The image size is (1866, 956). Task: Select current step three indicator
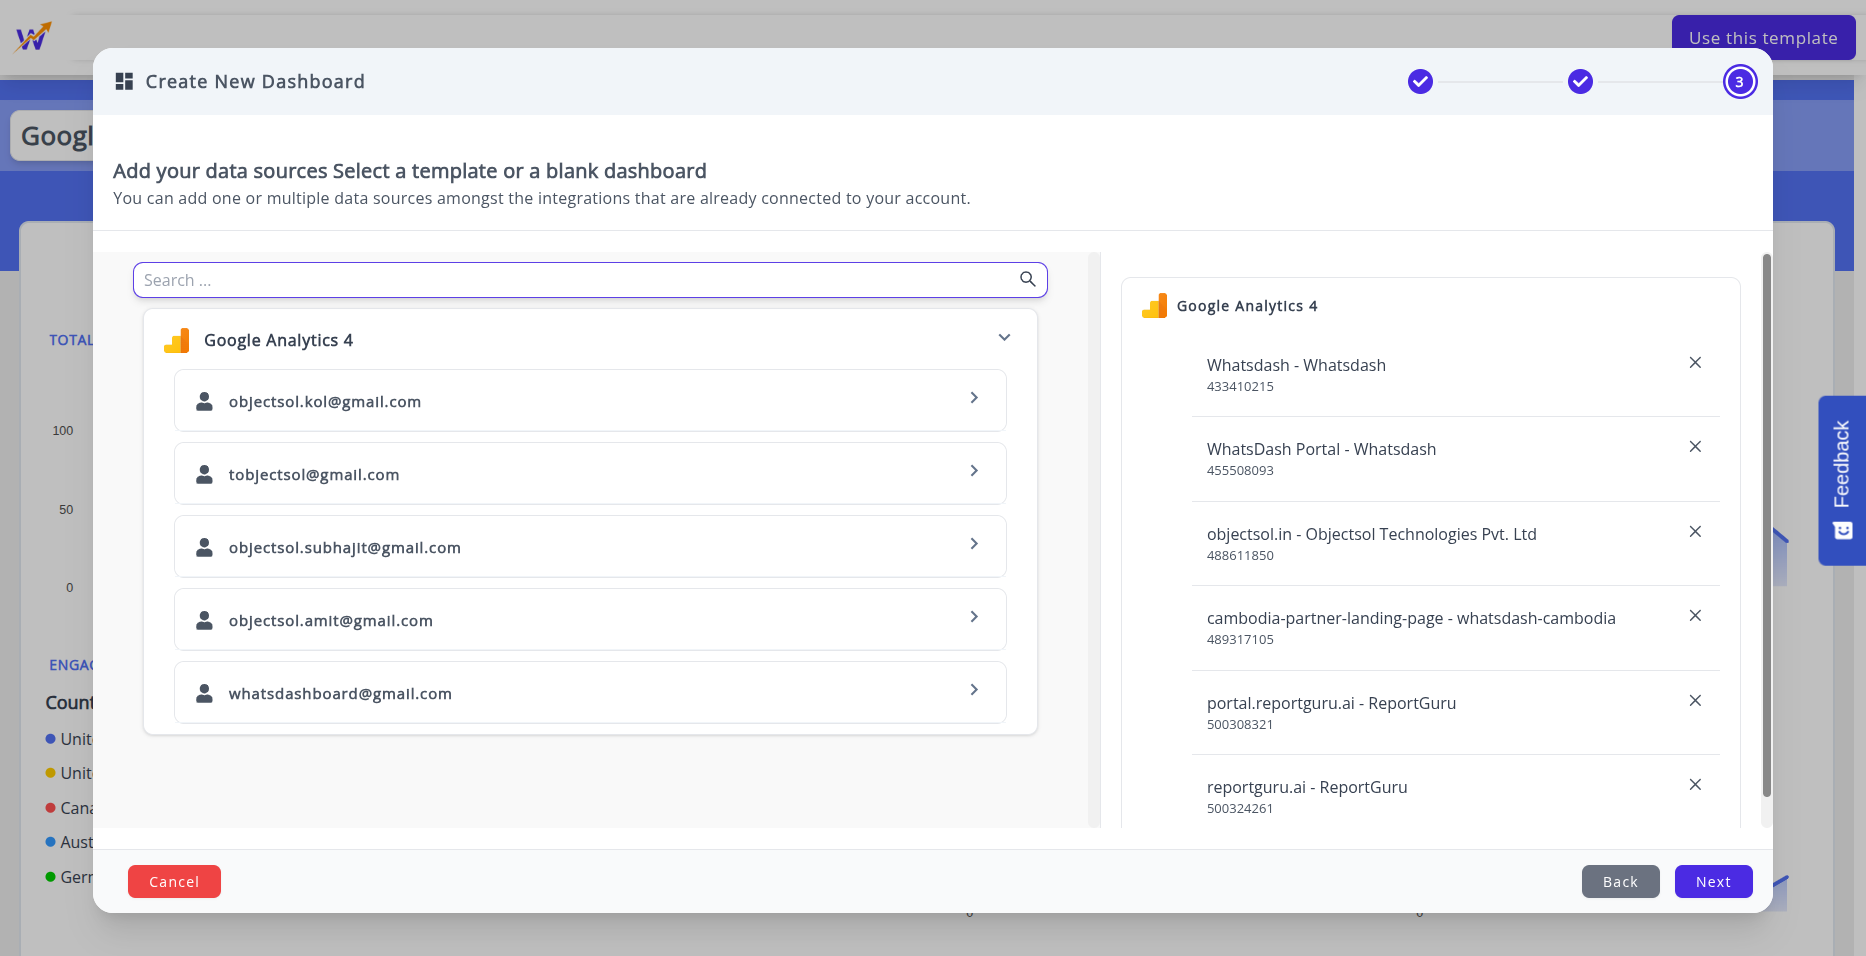pos(1739,82)
